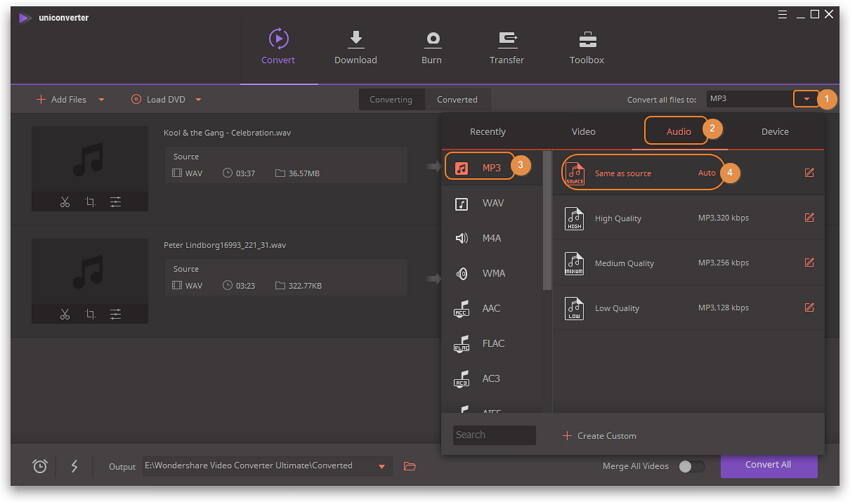
Task: Click the crop icon for Celebration.wav
Action: [90, 202]
